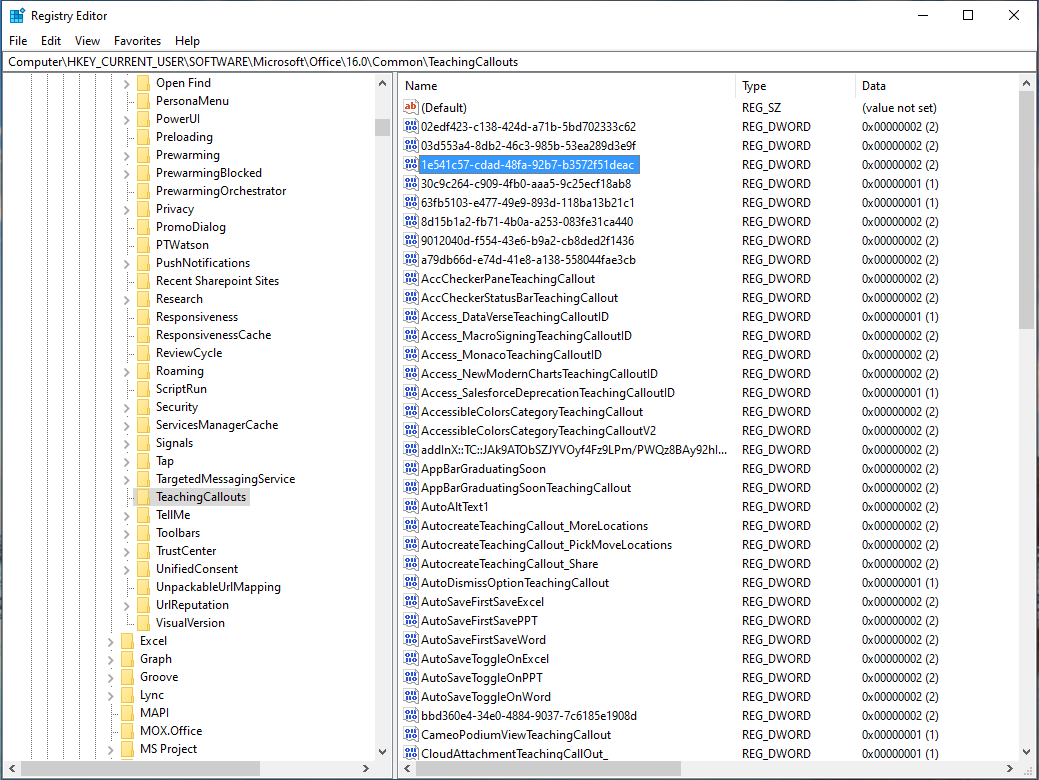Expand the Research key
The height and width of the screenshot is (780, 1039).
tap(127, 300)
